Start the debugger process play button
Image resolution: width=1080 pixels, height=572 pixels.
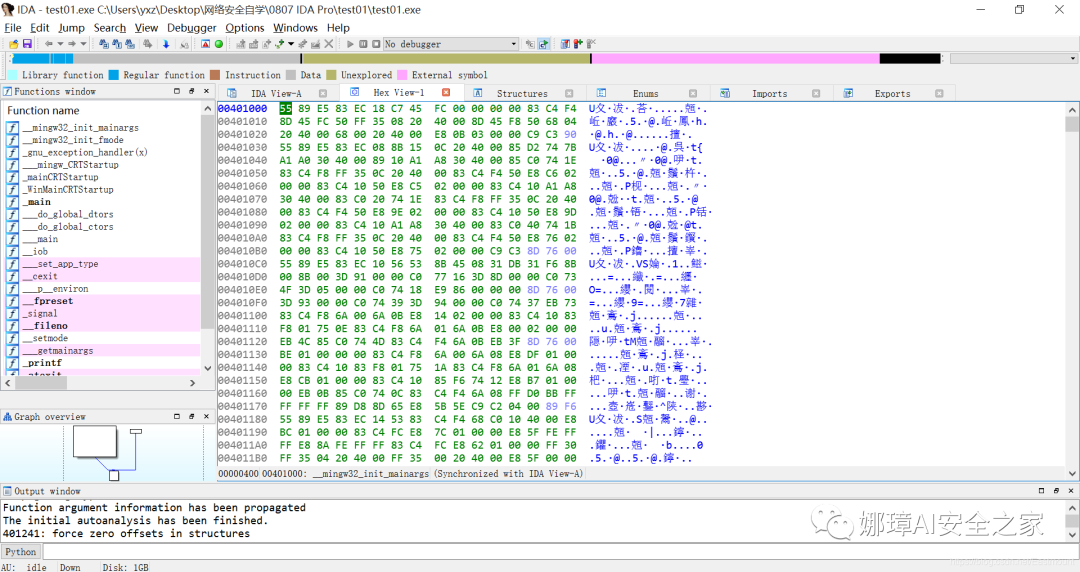350,44
